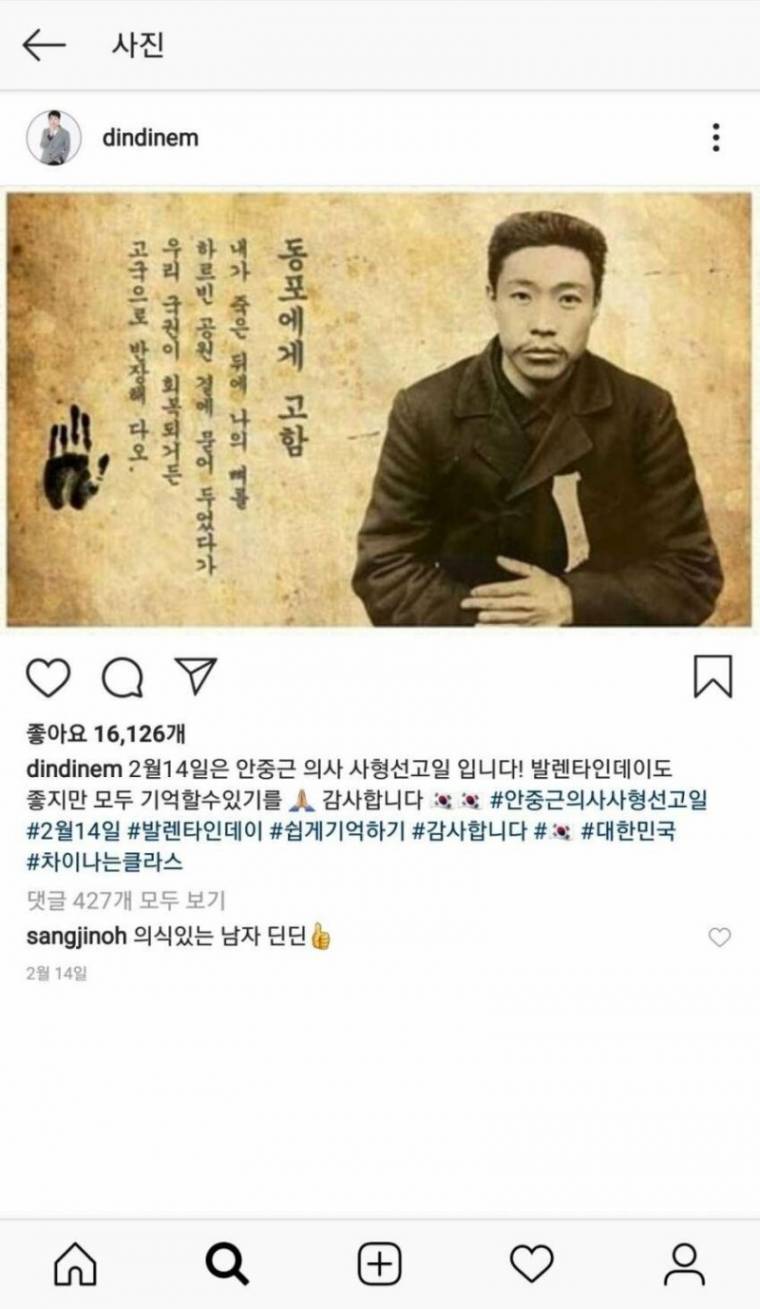
Task: Open the #차이나는클라스 hashtag
Action: pos(105,862)
